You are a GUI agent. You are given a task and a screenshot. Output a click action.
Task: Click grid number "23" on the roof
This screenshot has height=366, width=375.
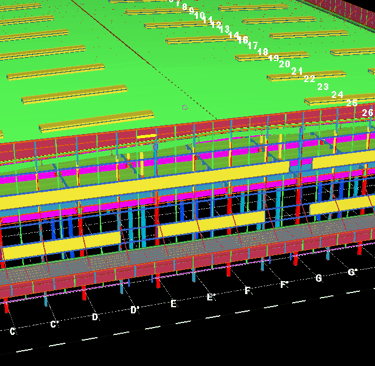(x=323, y=87)
